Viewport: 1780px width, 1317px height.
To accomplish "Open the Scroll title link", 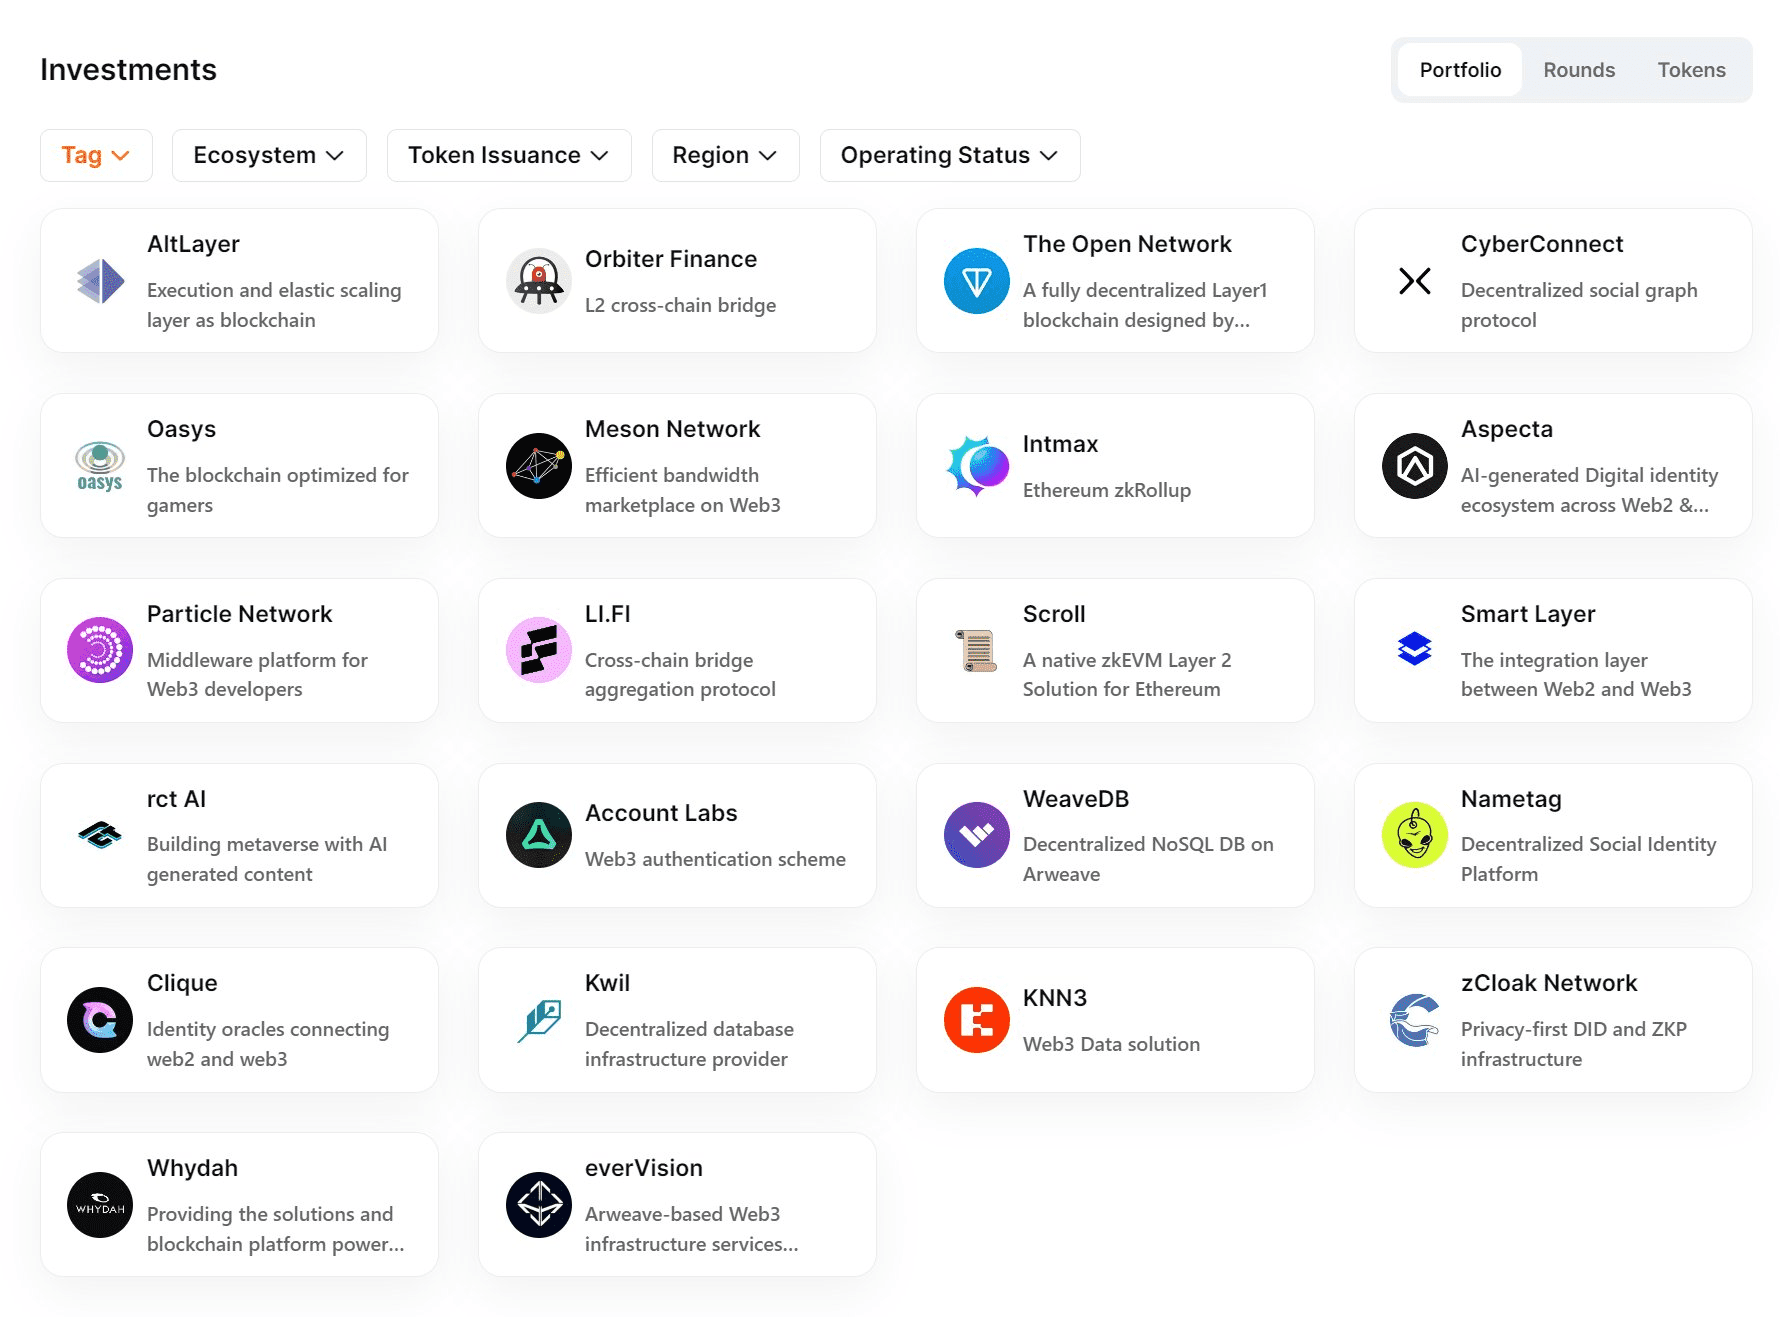I will click(1054, 614).
